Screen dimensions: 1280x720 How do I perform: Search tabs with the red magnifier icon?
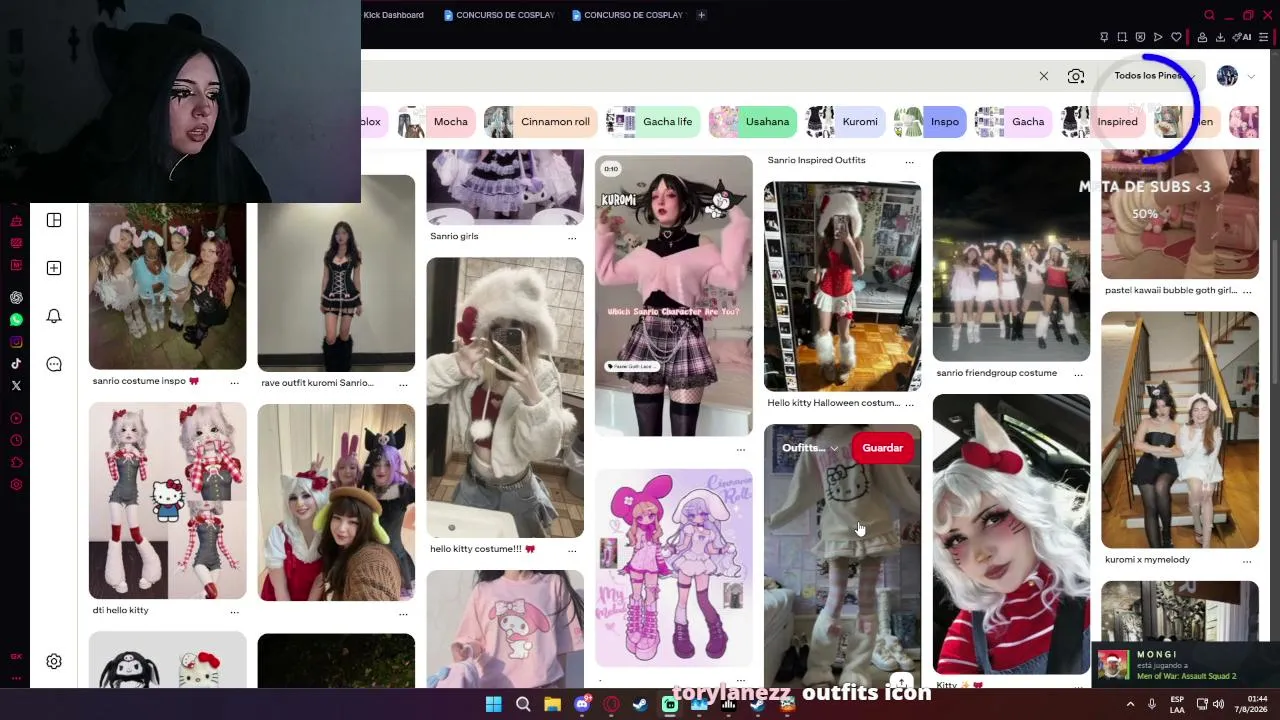click(x=1209, y=15)
